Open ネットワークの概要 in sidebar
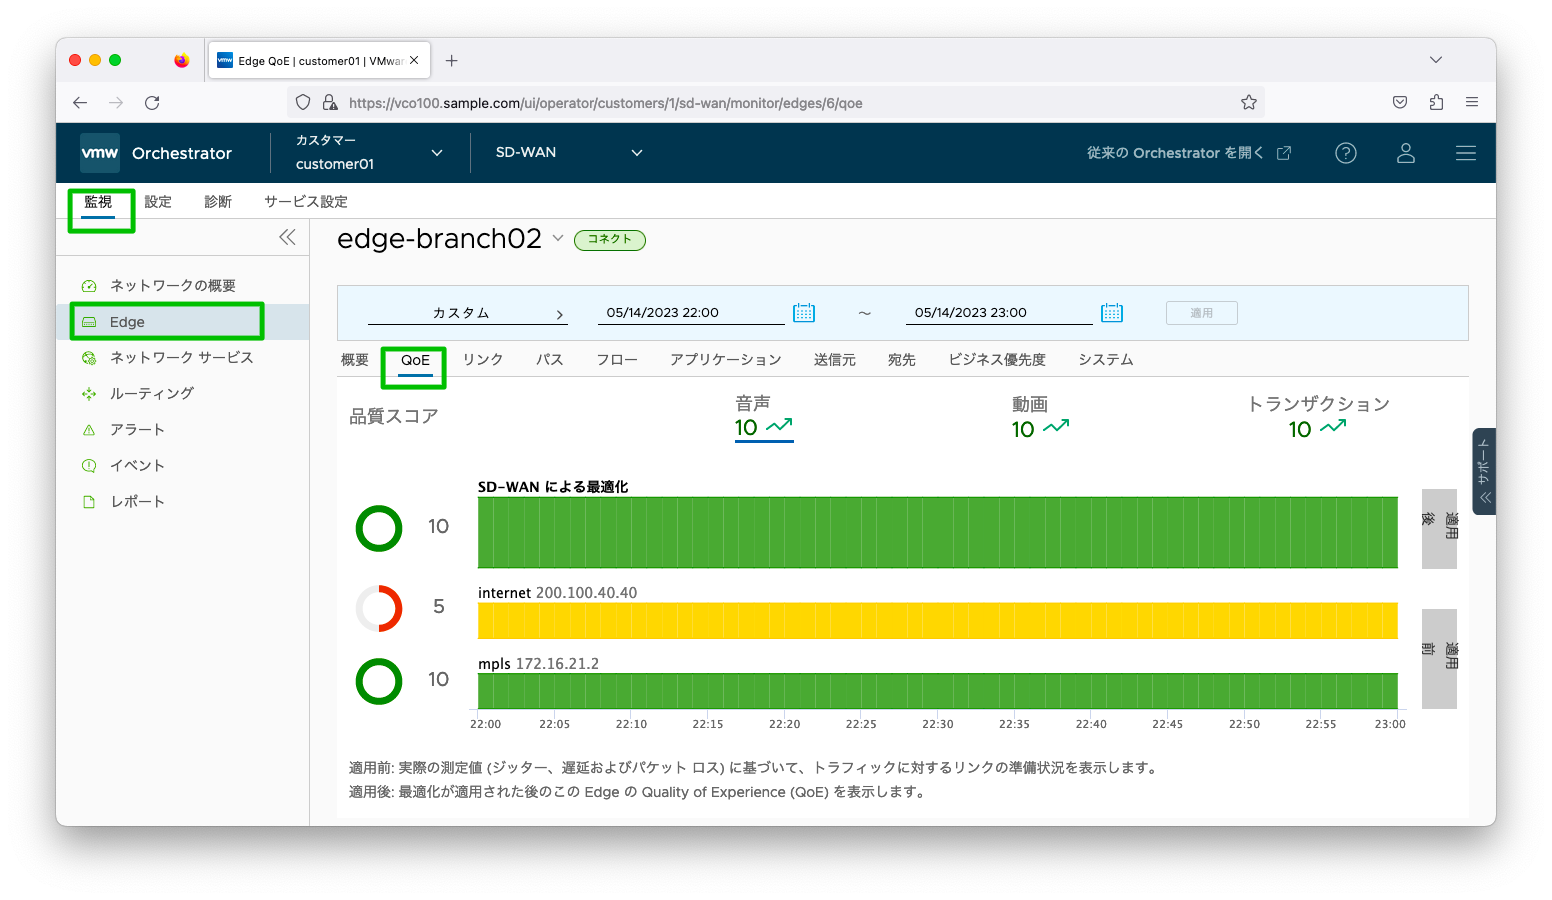The width and height of the screenshot is (1552, 900). point(172,286)
